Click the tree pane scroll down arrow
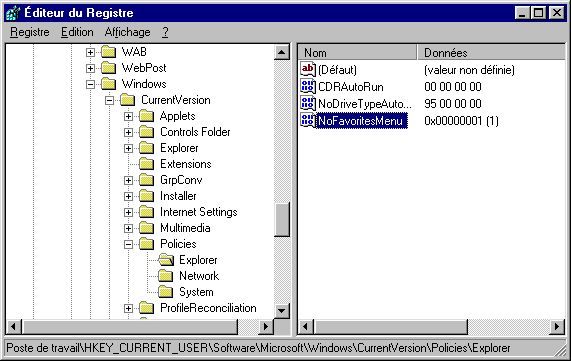The height and width of the screenshot is (361, 571). click(281, 311)
